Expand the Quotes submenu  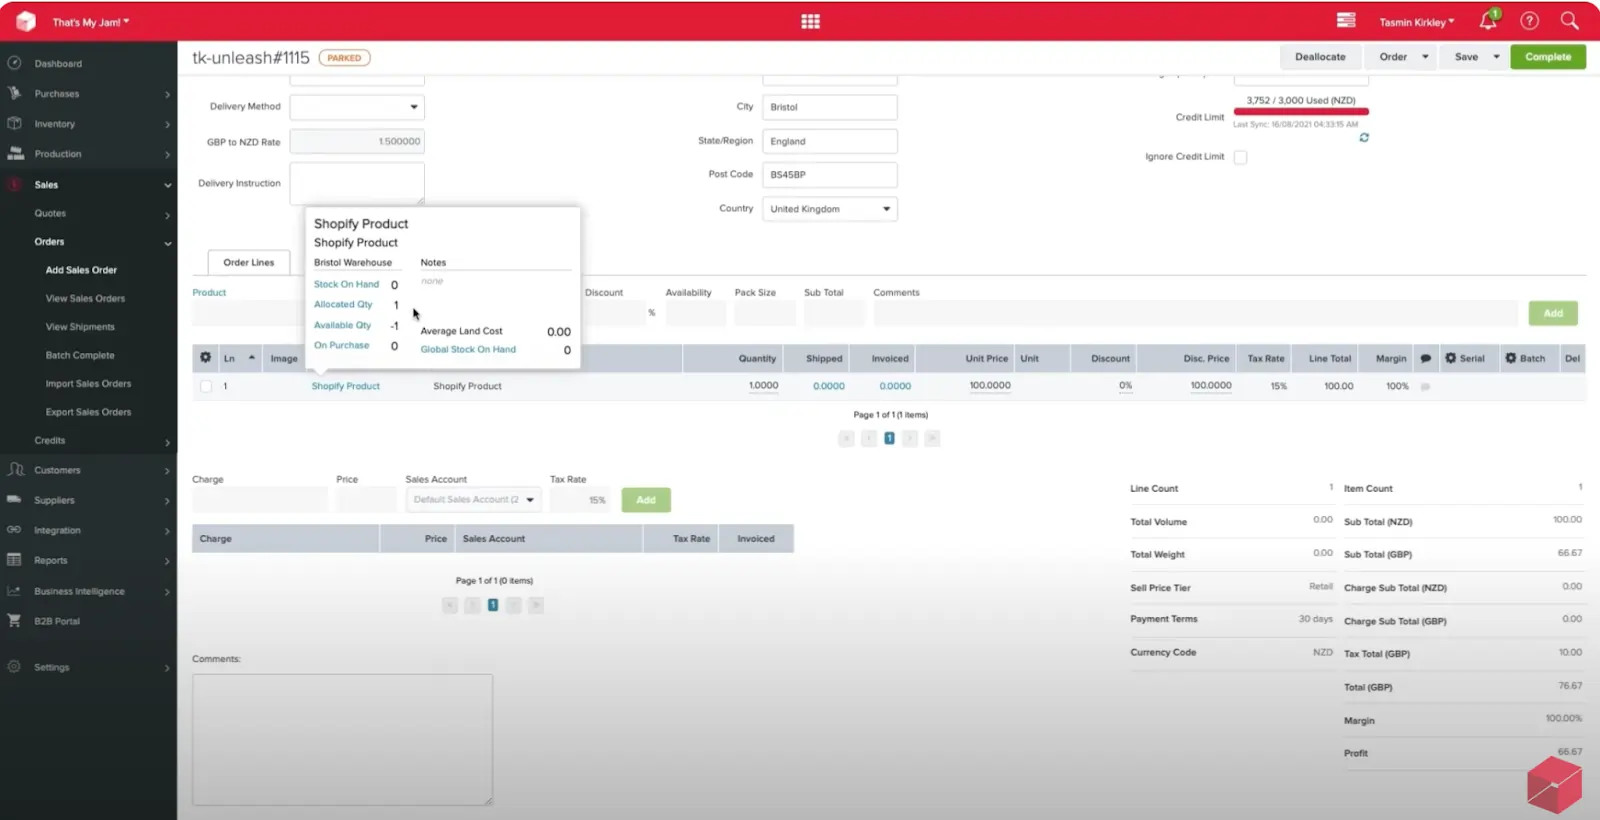pyautogui.click(x=168, y=215)
